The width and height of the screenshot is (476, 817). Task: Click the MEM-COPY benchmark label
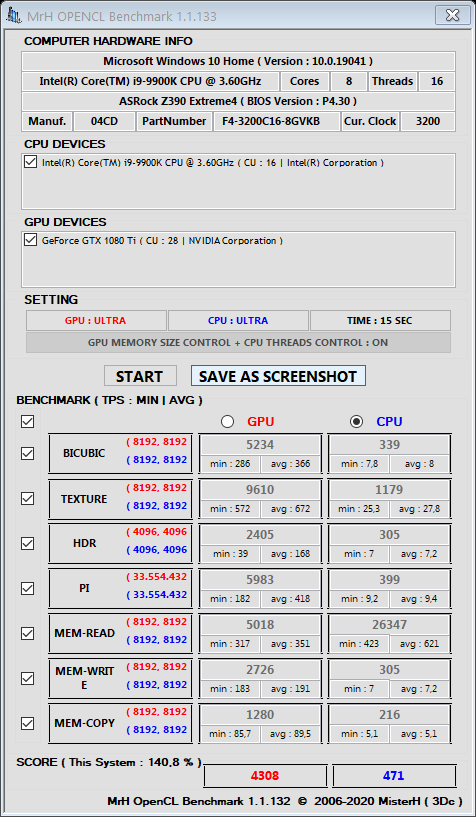point(84,723)
